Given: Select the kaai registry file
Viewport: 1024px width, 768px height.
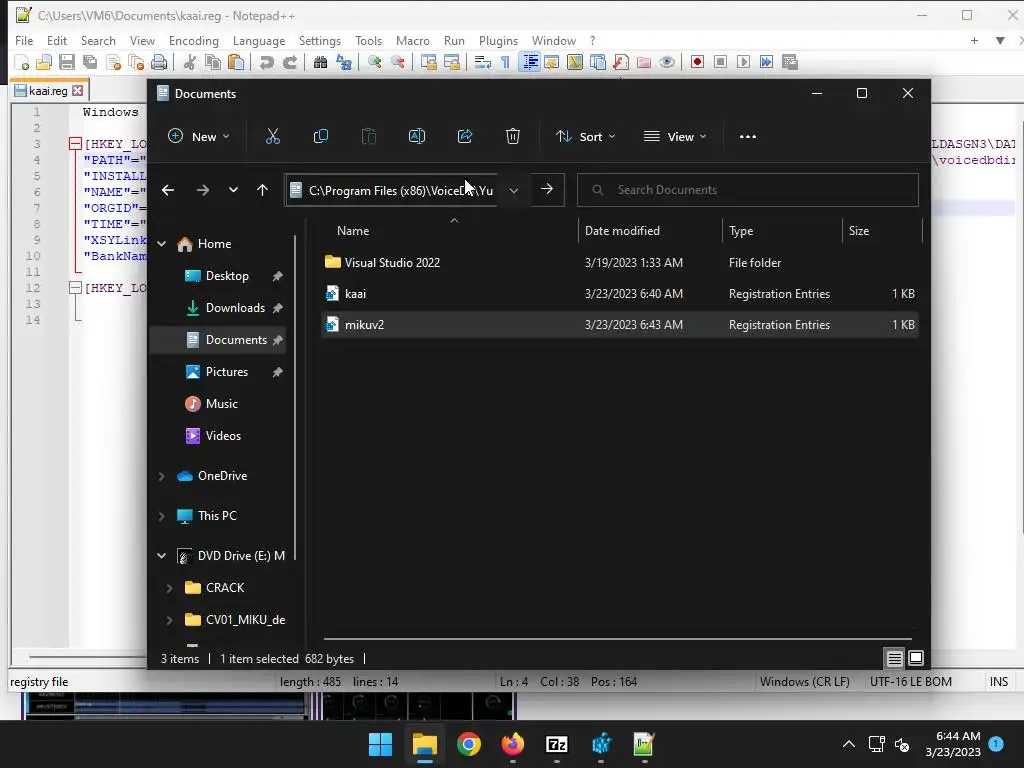Looking at the screenshot, I should (620, 294).
